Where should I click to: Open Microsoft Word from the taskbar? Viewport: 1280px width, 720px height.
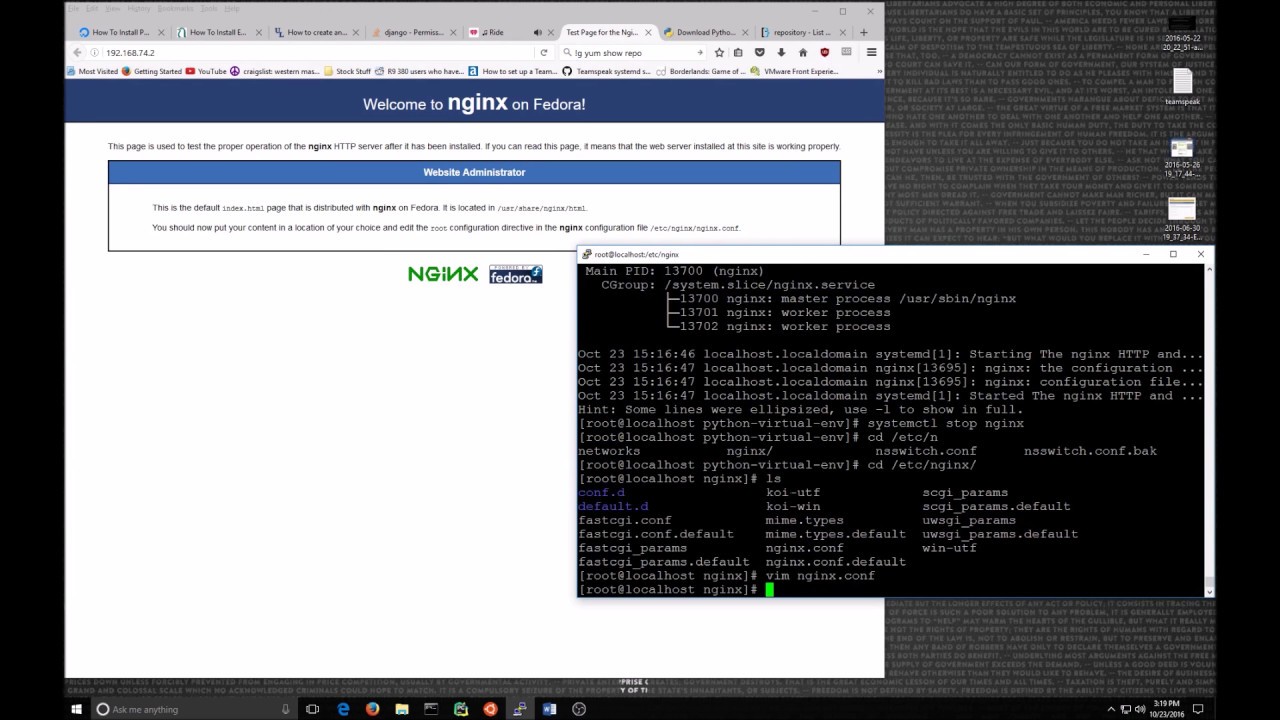pos(549,709)
